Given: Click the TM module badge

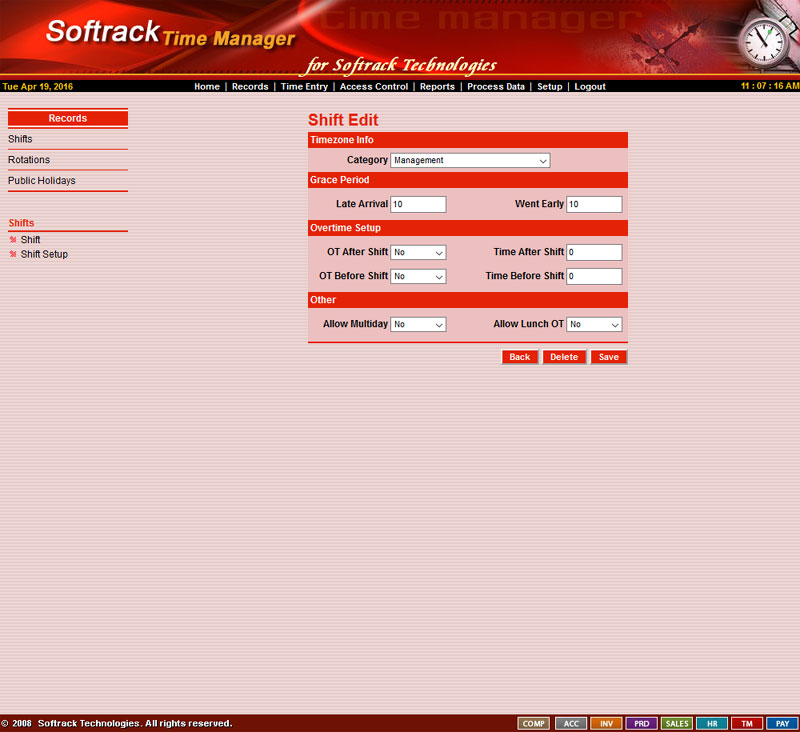Looking at the screenshot, I should (747, 723).
